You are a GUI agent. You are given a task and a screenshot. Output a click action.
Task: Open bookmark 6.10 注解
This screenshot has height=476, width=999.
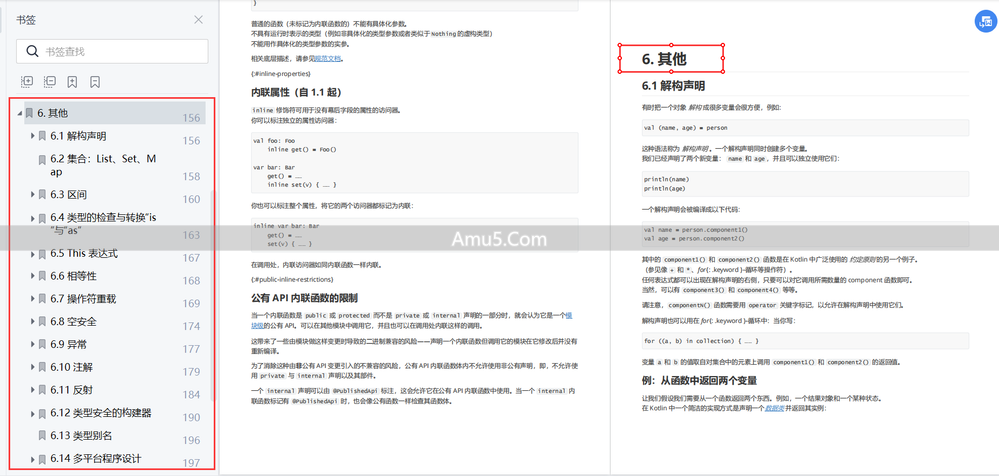[x=71, y=367]
